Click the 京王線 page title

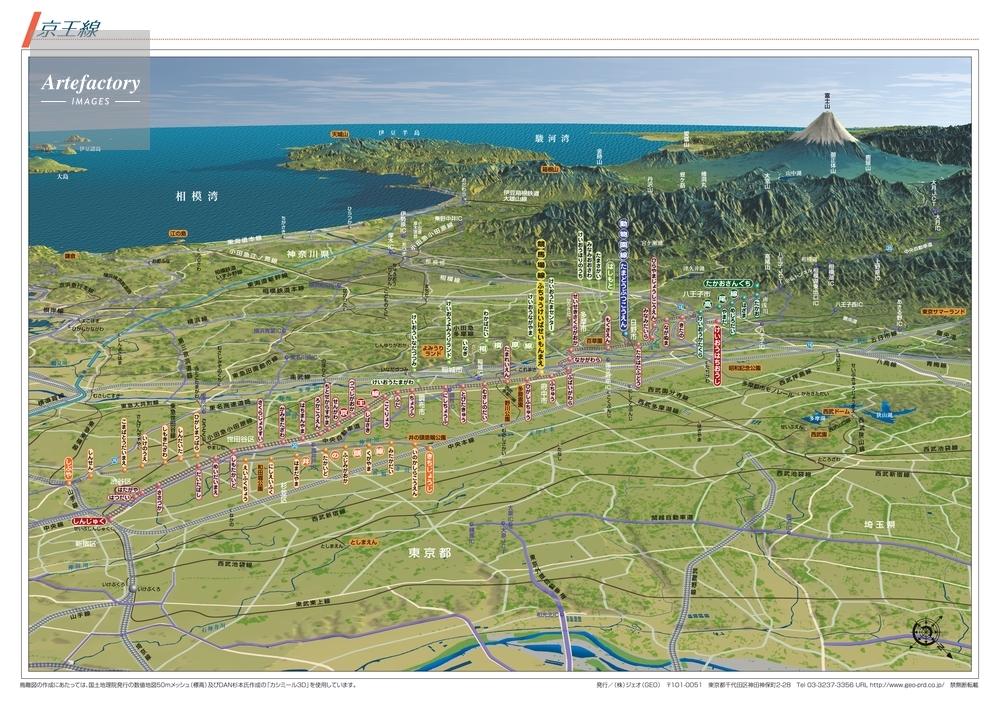click(x=69, y=28)
